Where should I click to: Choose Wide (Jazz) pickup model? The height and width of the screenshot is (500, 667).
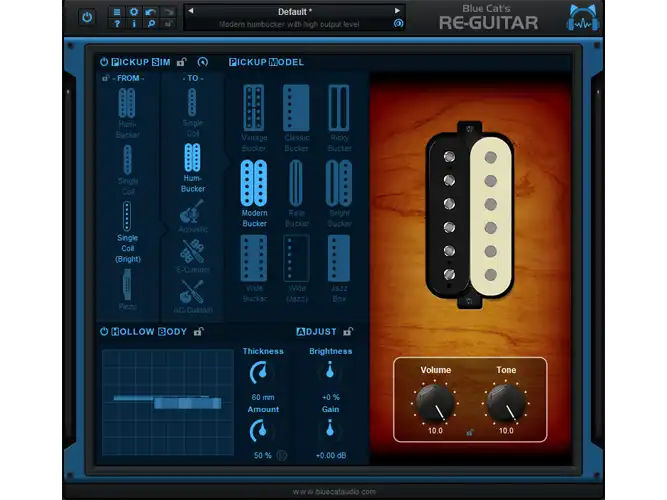(x=296, y=269)
